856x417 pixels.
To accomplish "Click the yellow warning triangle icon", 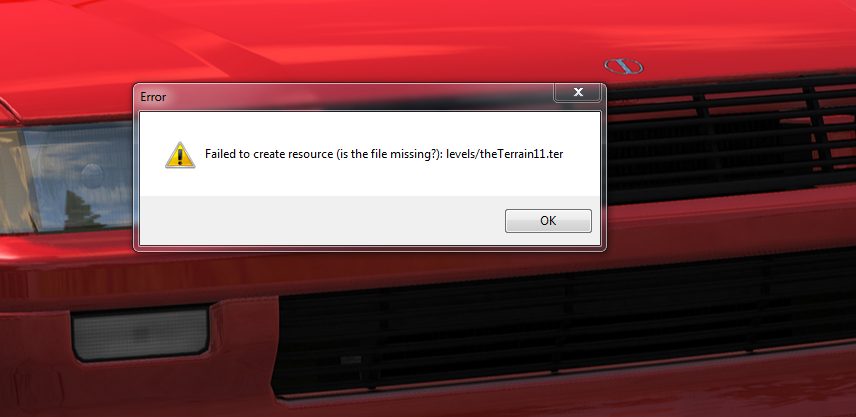I will [x=180, y=154].
